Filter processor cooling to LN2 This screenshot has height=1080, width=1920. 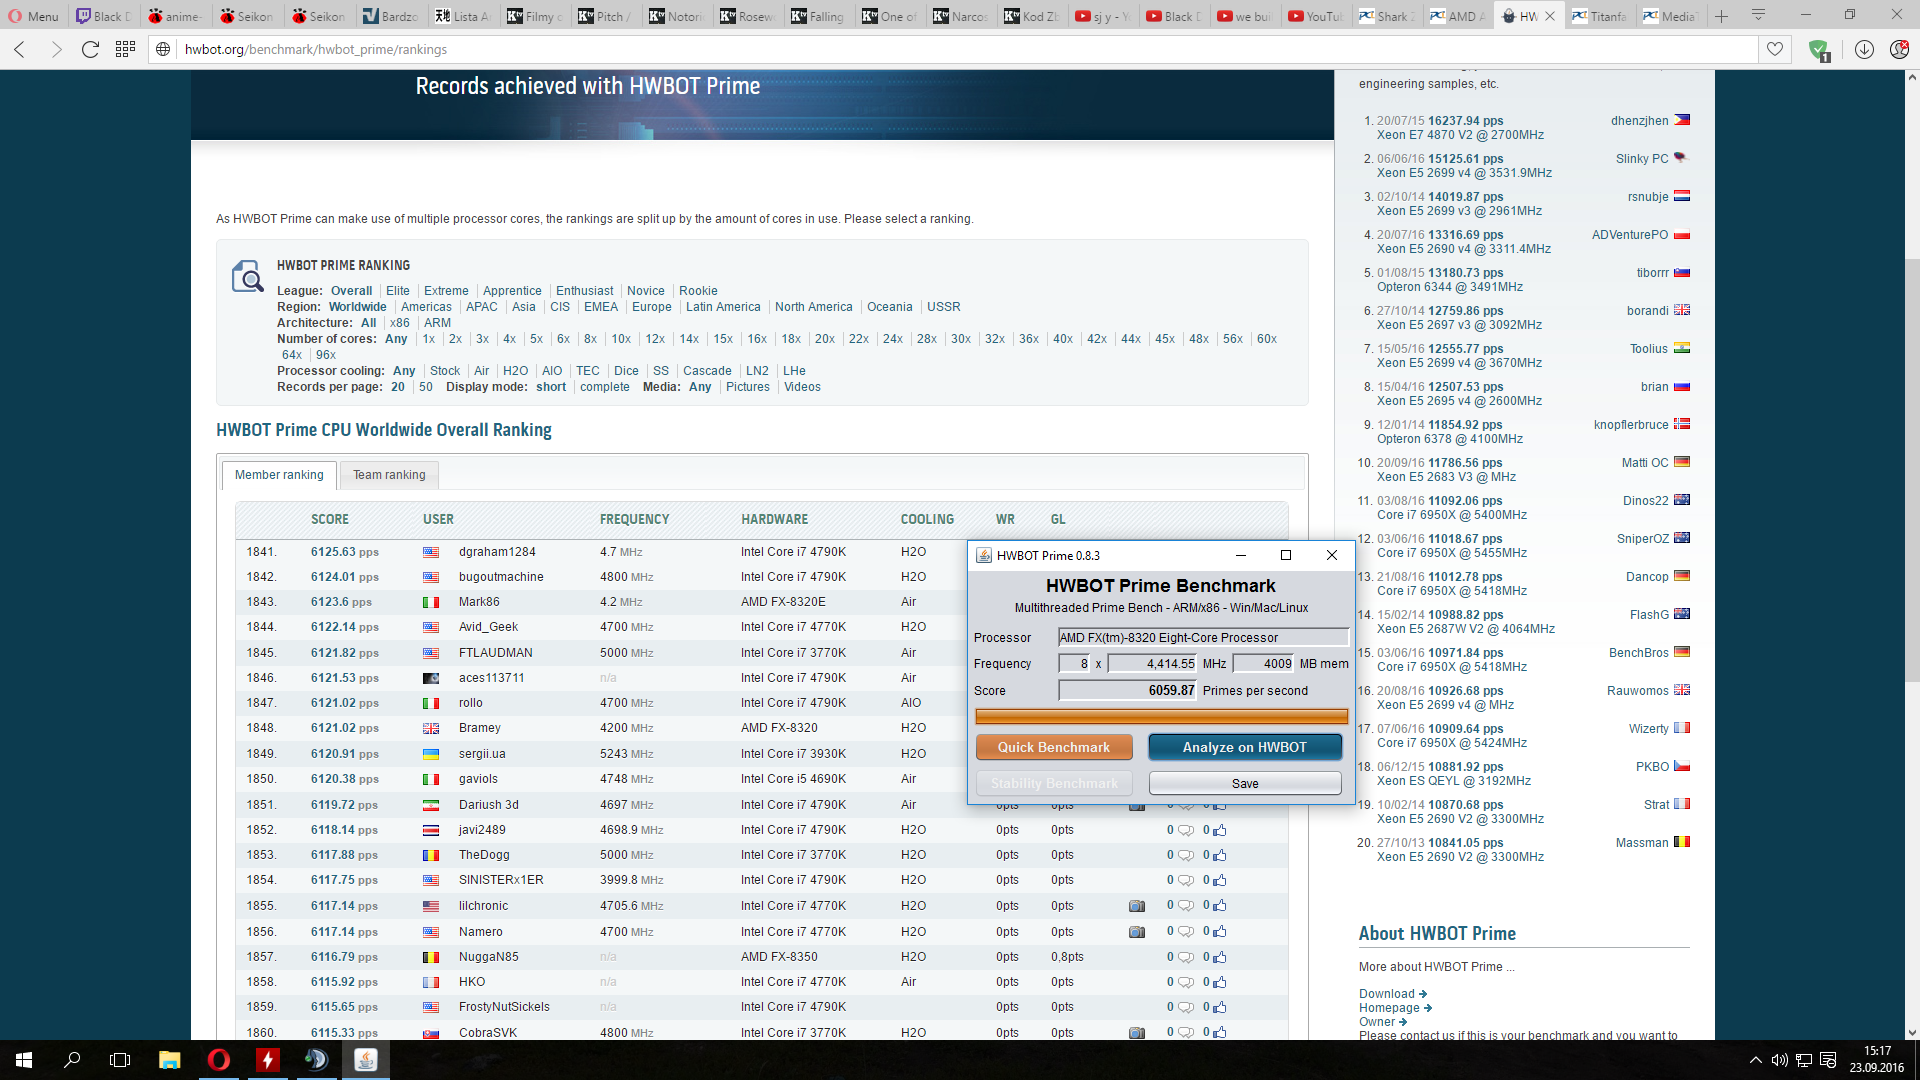757,371
